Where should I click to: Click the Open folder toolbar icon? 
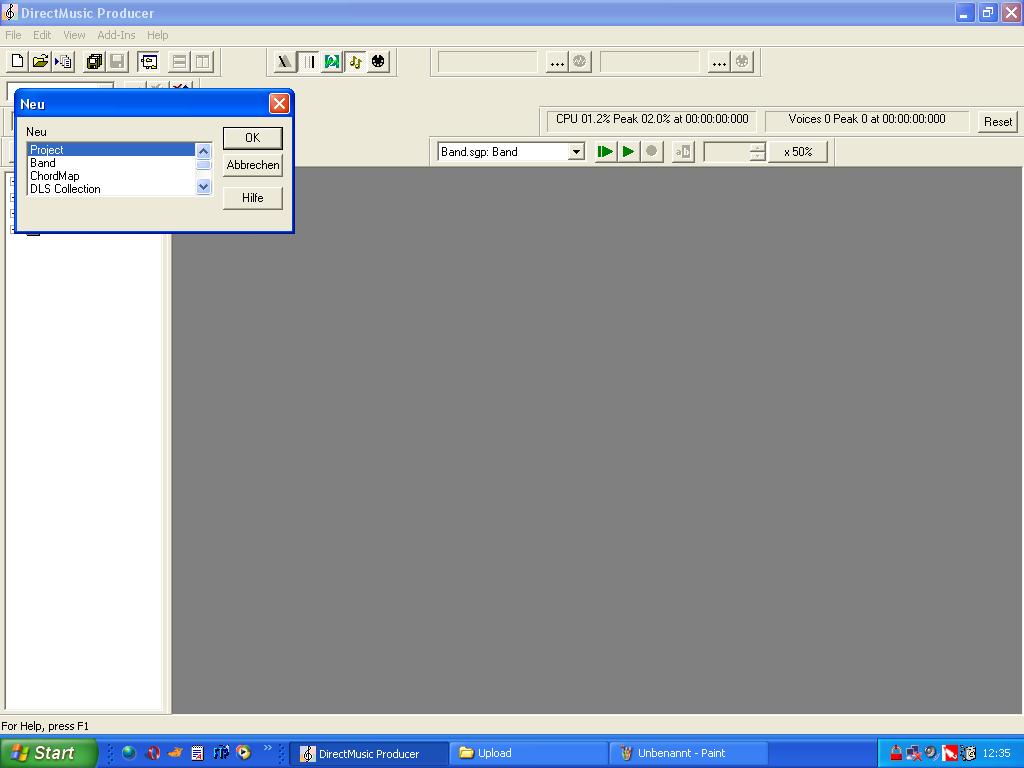point(40,61)
